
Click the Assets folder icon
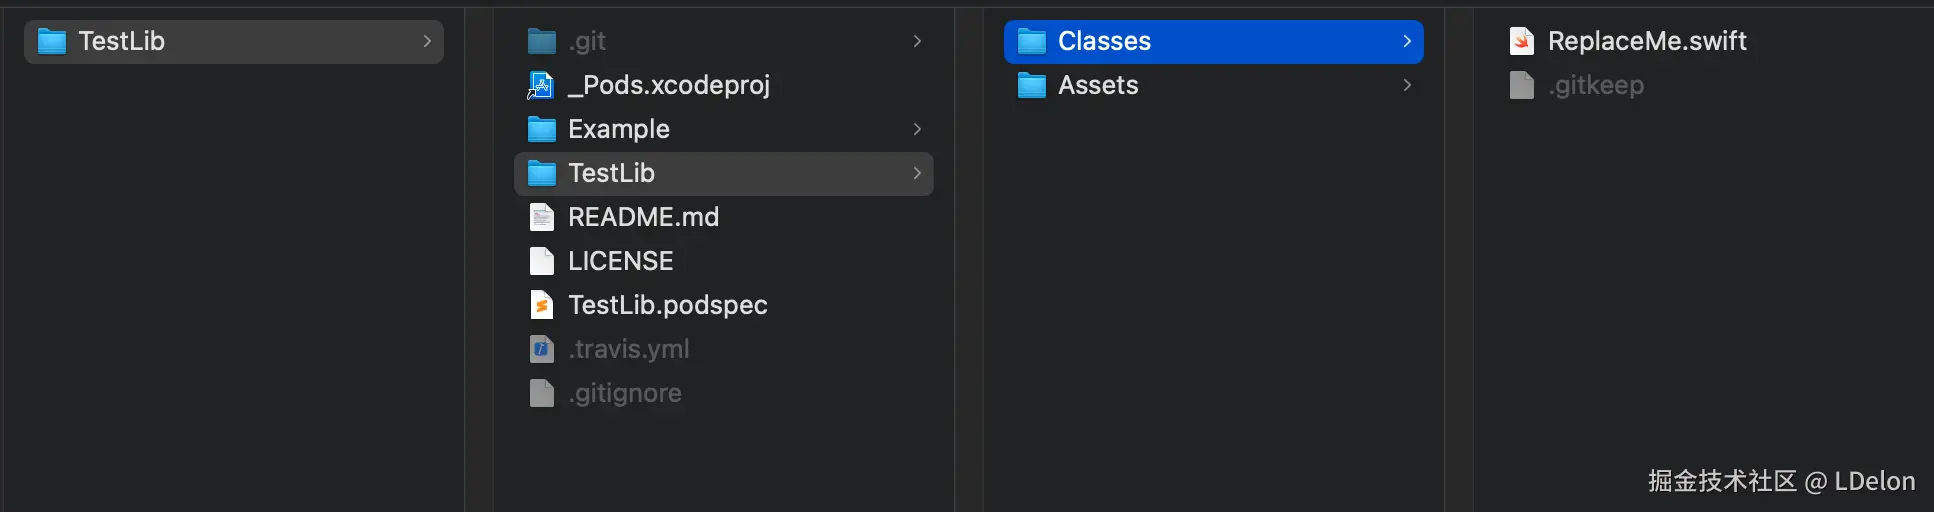click(x=1031, y=85)
